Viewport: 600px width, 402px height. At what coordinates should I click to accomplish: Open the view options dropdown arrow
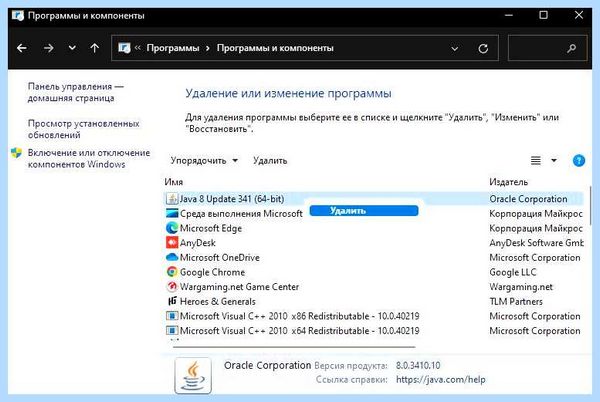click(554, 161)
